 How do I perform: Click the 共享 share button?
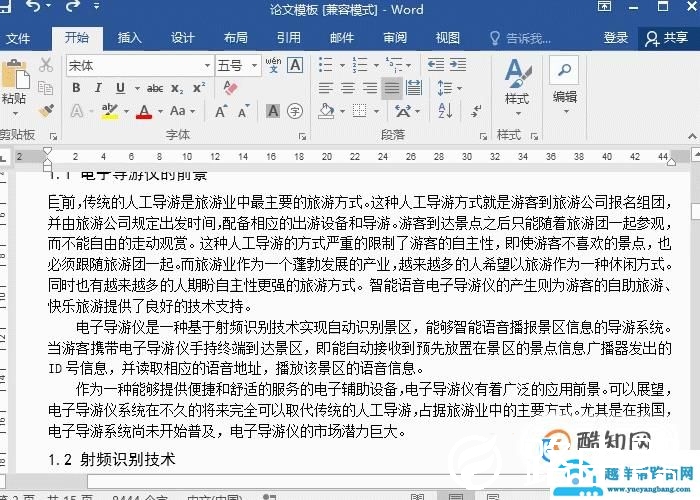pos(667,38)
